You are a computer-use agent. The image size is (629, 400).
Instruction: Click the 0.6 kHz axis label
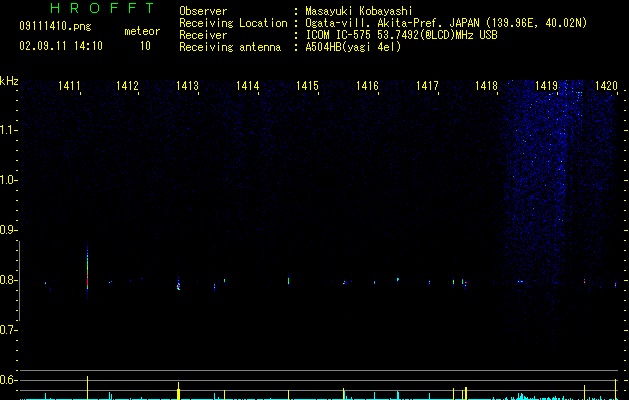click(8, 380)
